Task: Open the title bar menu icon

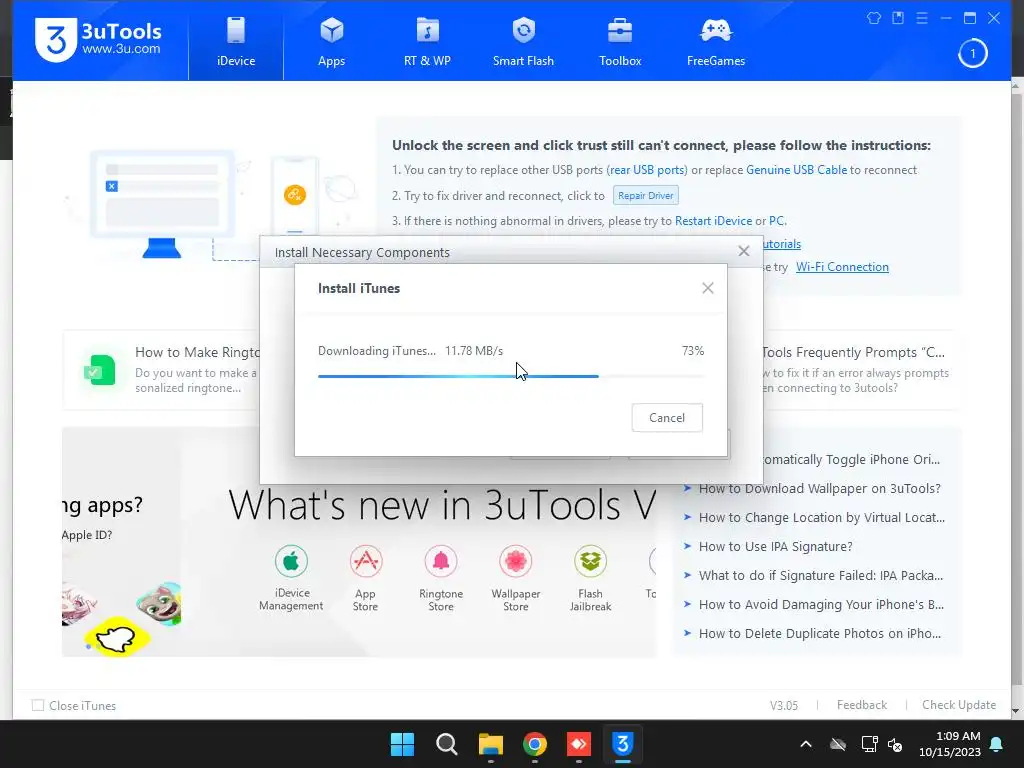Action: coord(921,18)
